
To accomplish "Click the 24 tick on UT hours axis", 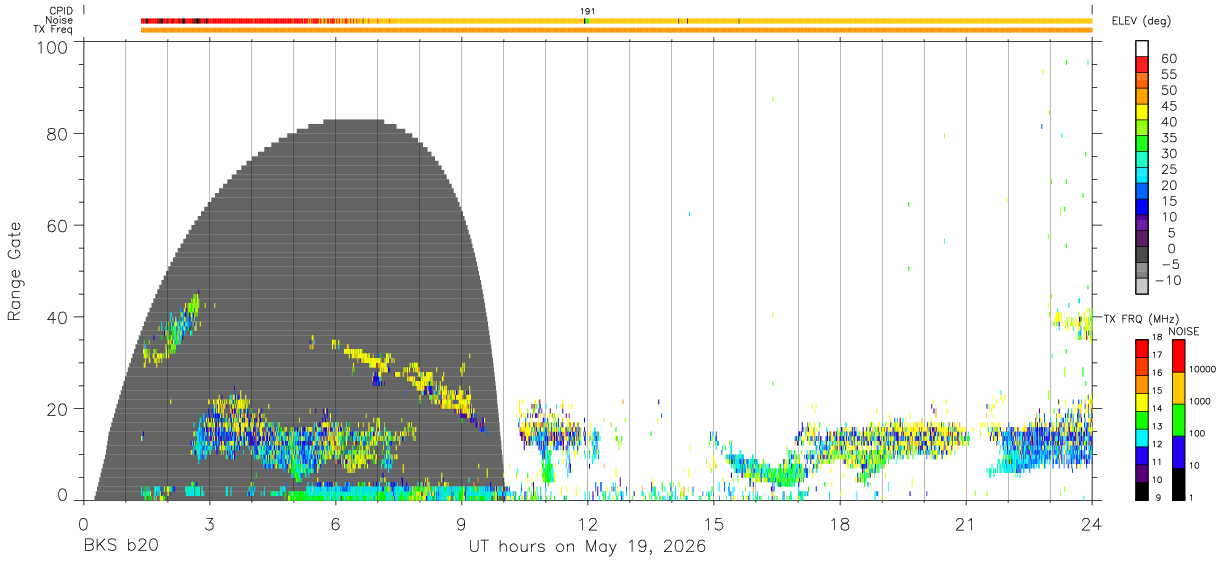I will point(1091,523).
